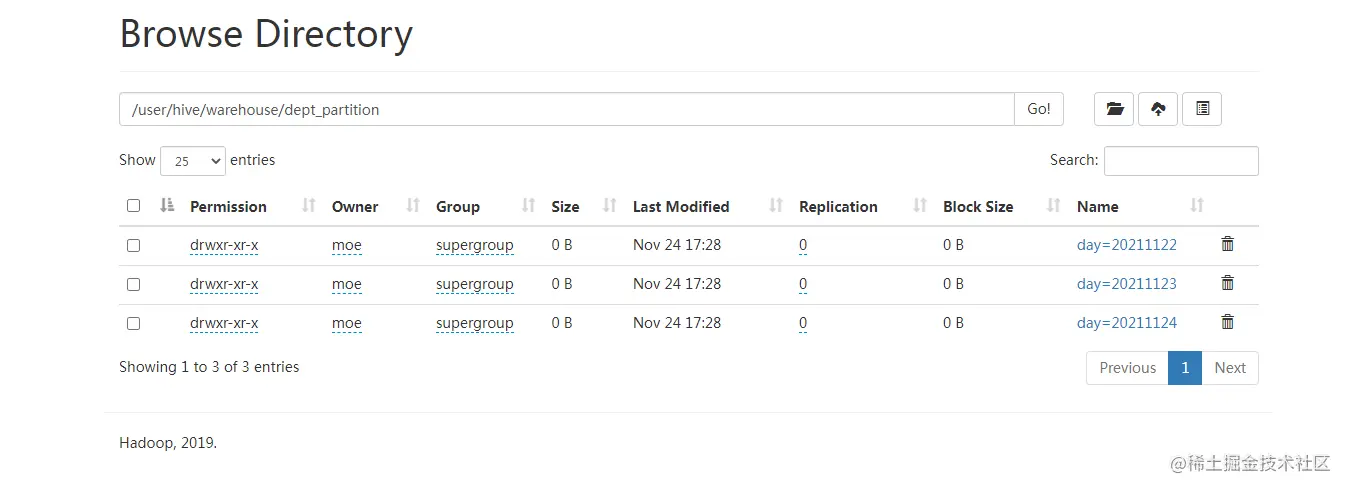Check the box for the day=20211122 row
Image resolution: width=1347 pixels, height=490 pixels.
(x=134, y=245)
